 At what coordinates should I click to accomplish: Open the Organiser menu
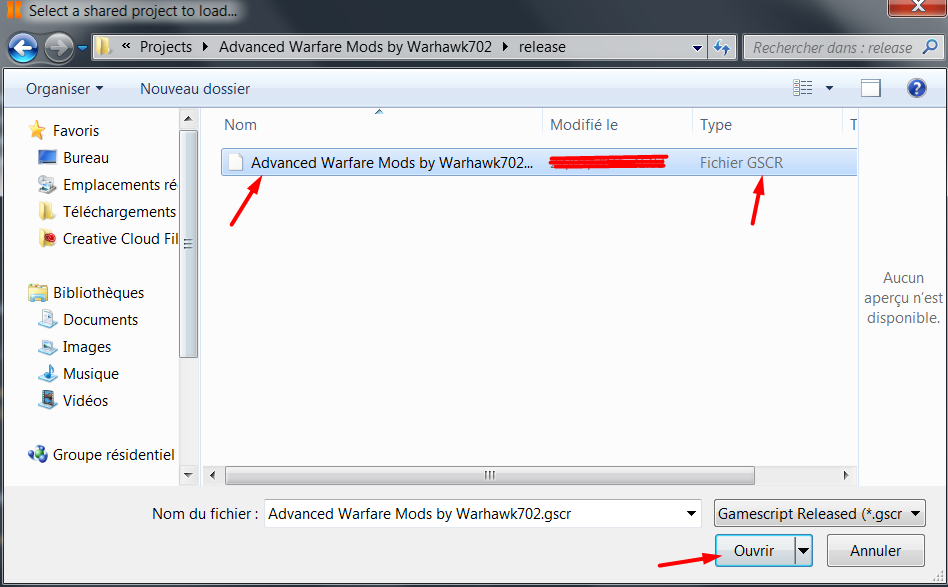(x=64, y=89)
